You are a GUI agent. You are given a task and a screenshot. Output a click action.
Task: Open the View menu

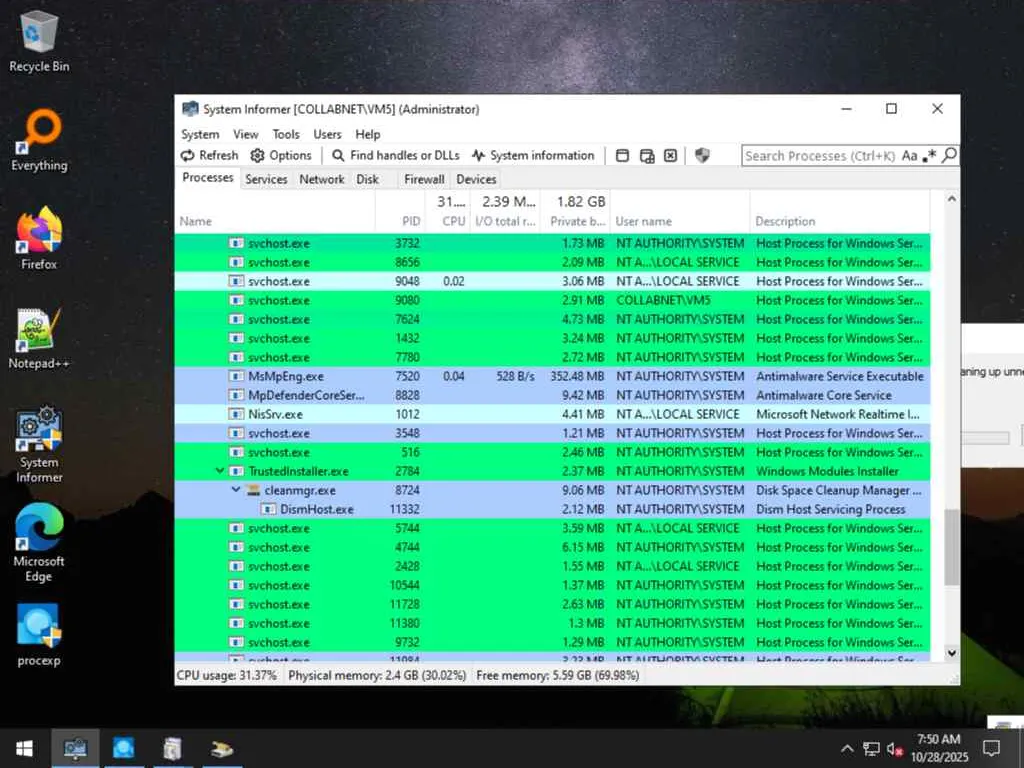click(x=246, y=134)
